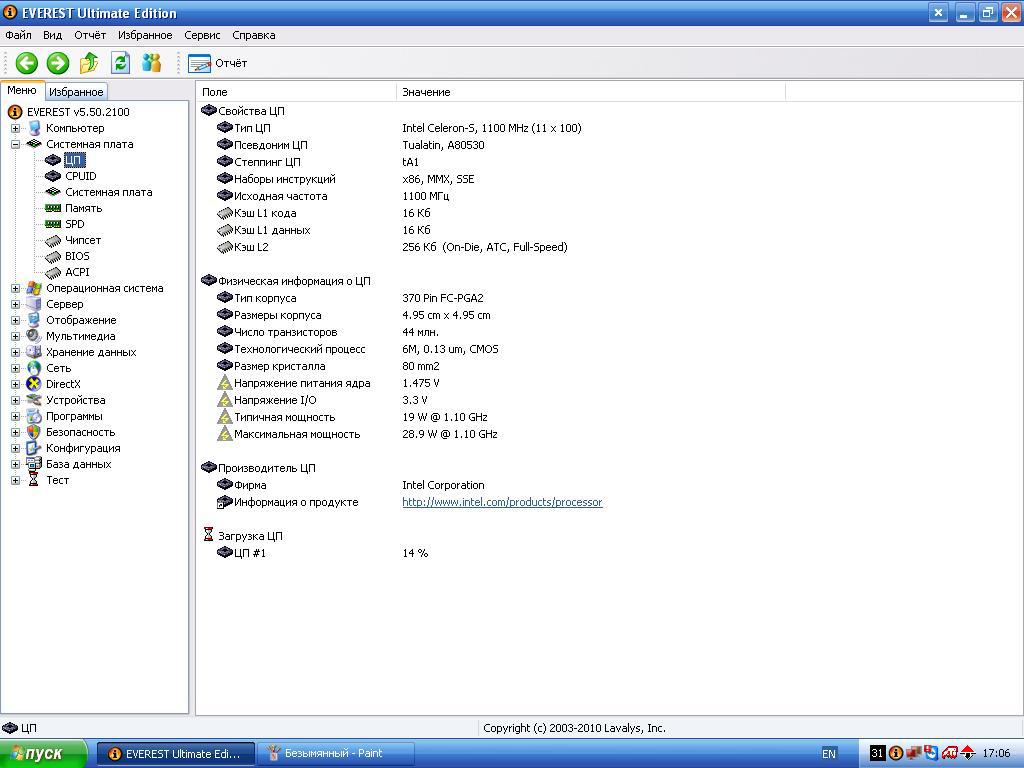Open the Вид menu
1024x768 pixels.
52,35
